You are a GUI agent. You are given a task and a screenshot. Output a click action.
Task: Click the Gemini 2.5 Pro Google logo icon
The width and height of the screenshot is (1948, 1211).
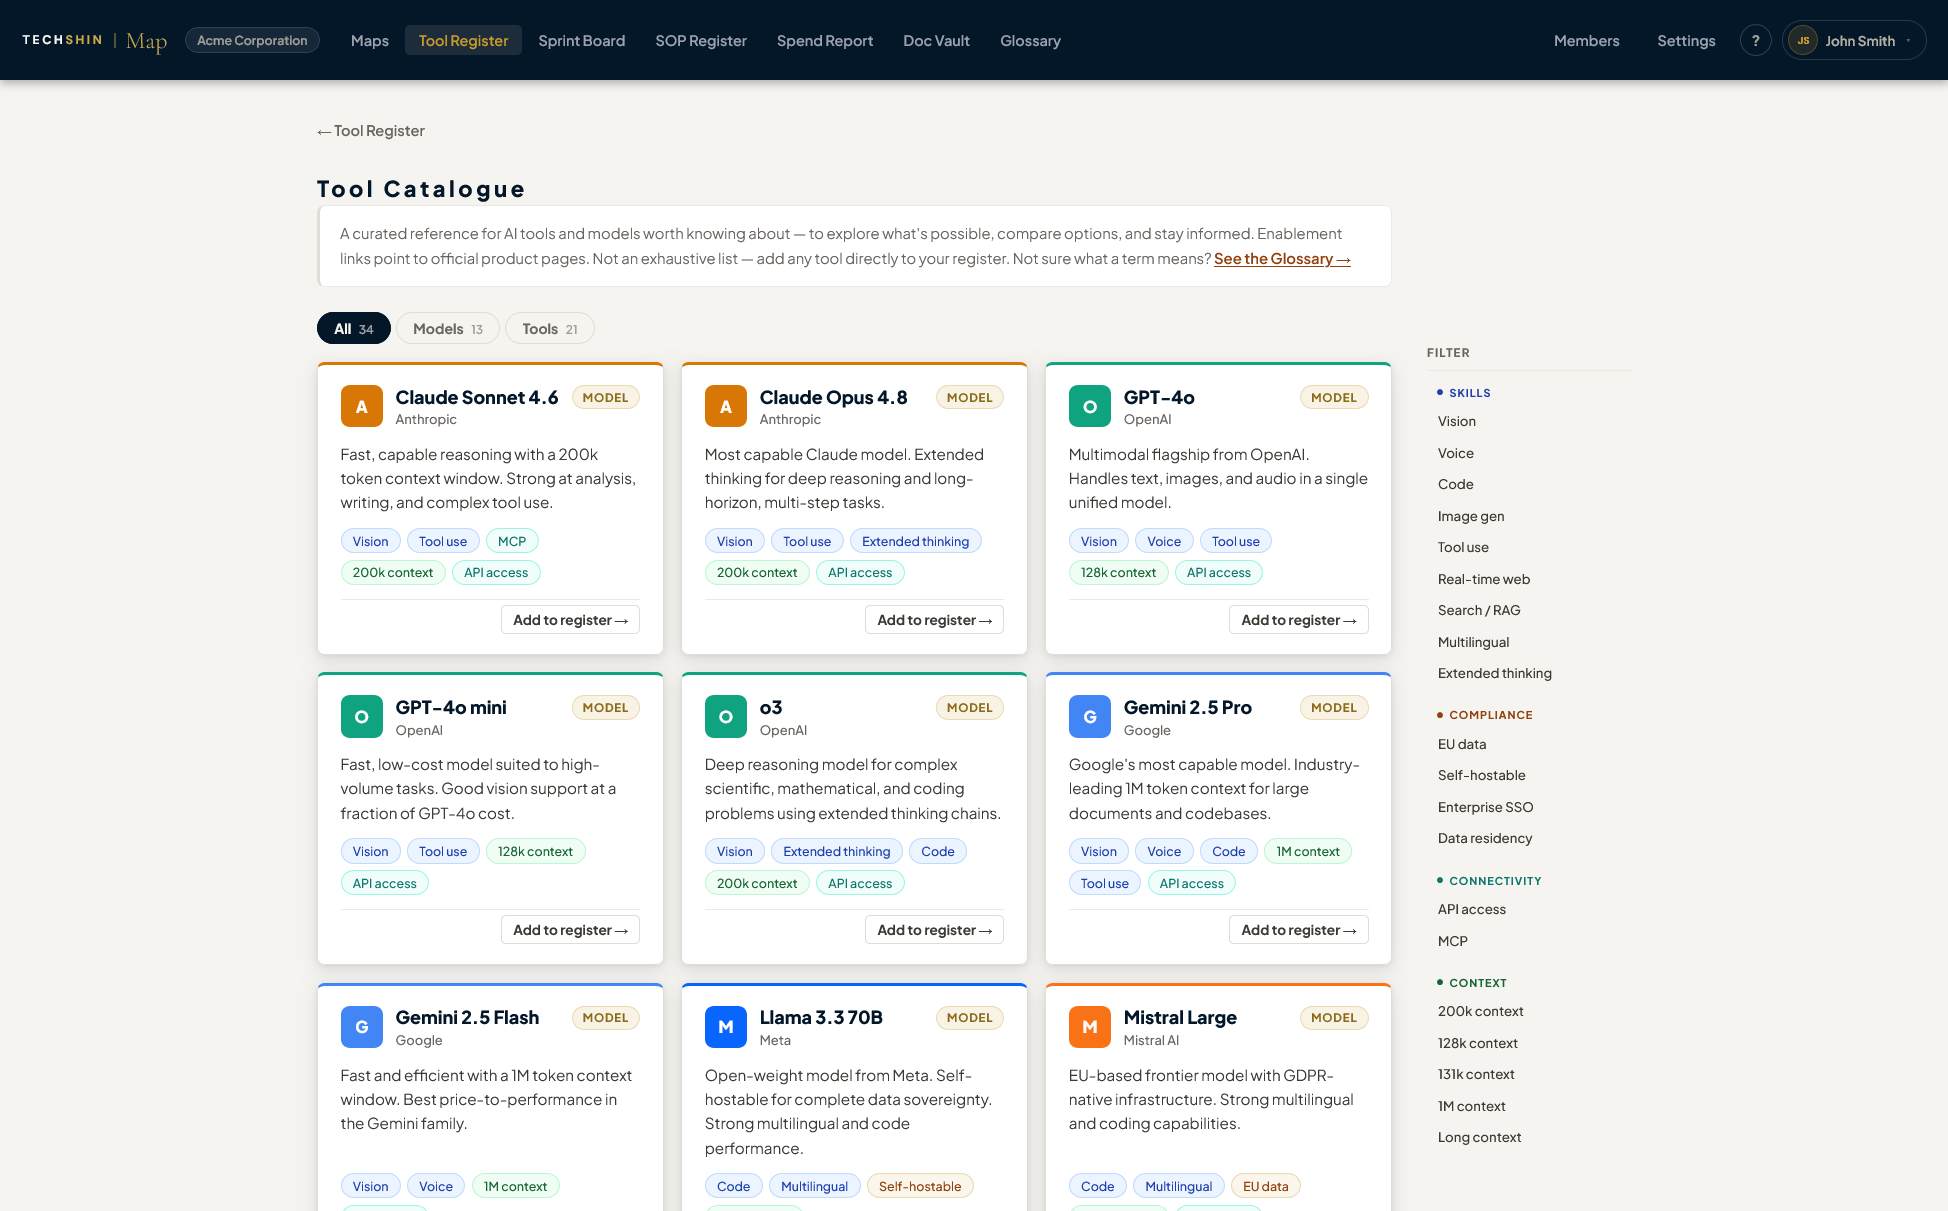pyautogui.click(x=1089, y=717)
